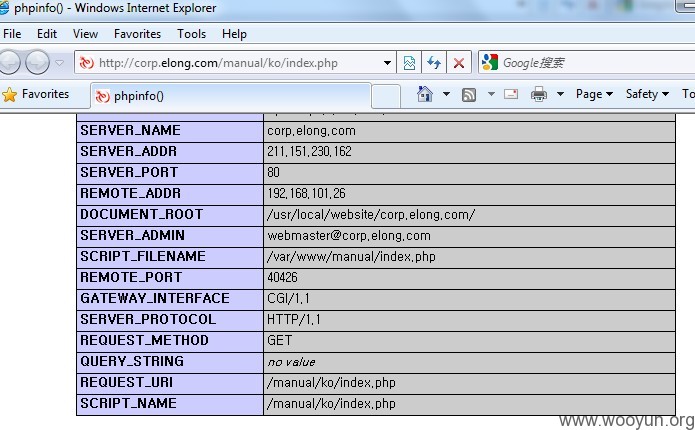This screenshot has width=695, height=430.
Task: Click the SERVER_ADMIN row label
Action: point(133,235)
